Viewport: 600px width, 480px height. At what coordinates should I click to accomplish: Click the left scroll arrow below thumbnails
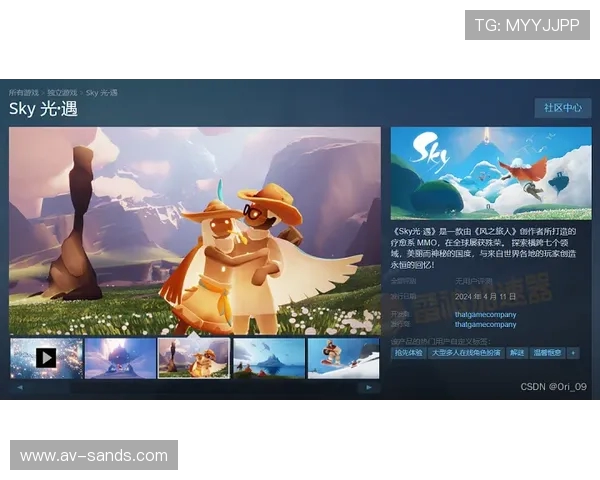18,387
